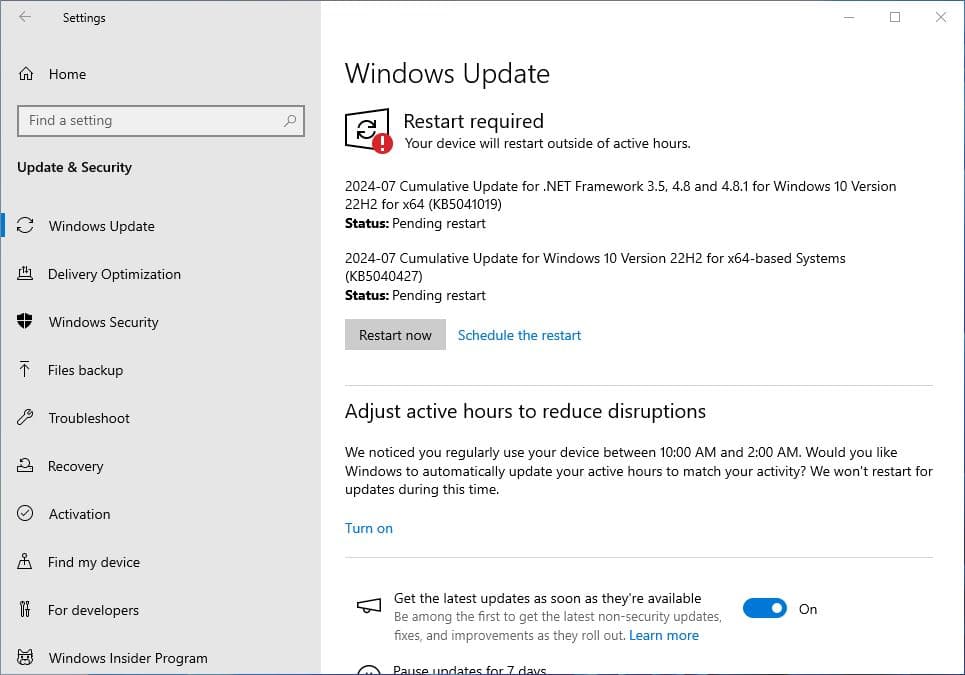Click Pause updates for 7 days

(x=470, y=669)
